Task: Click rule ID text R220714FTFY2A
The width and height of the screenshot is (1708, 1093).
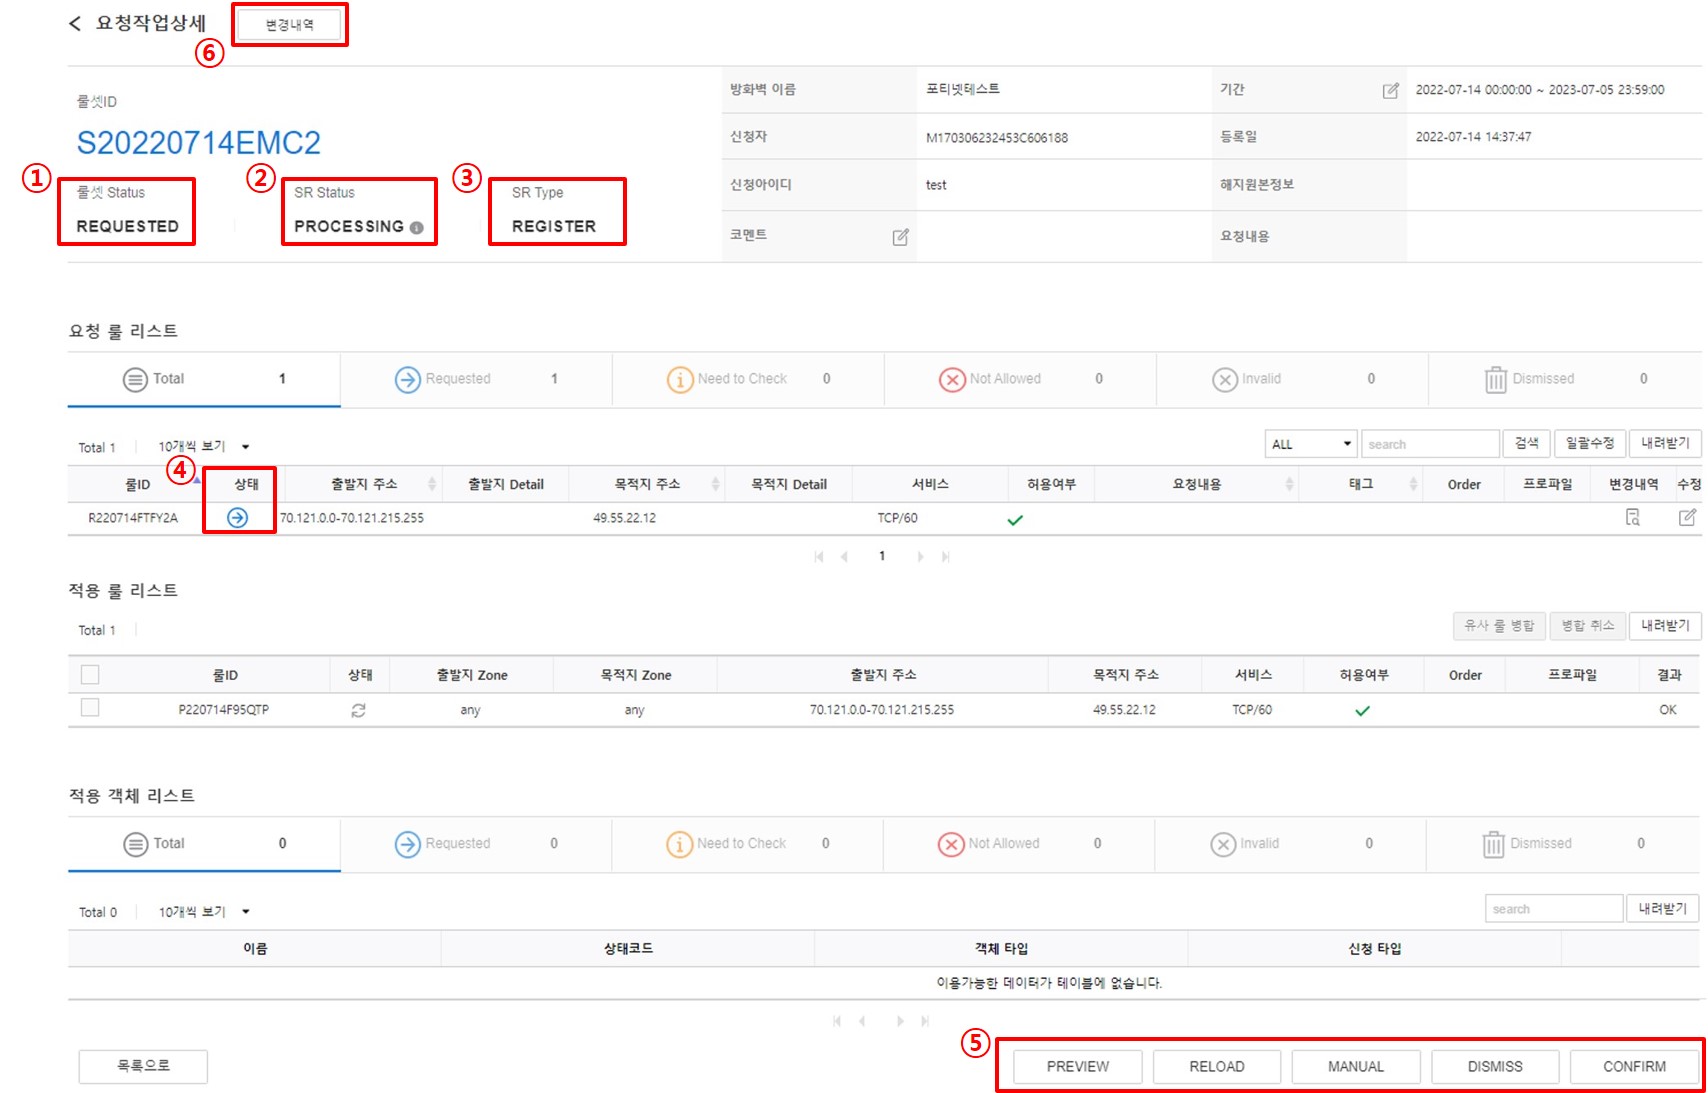Action: pyautogui.click(x=133, y=518)
